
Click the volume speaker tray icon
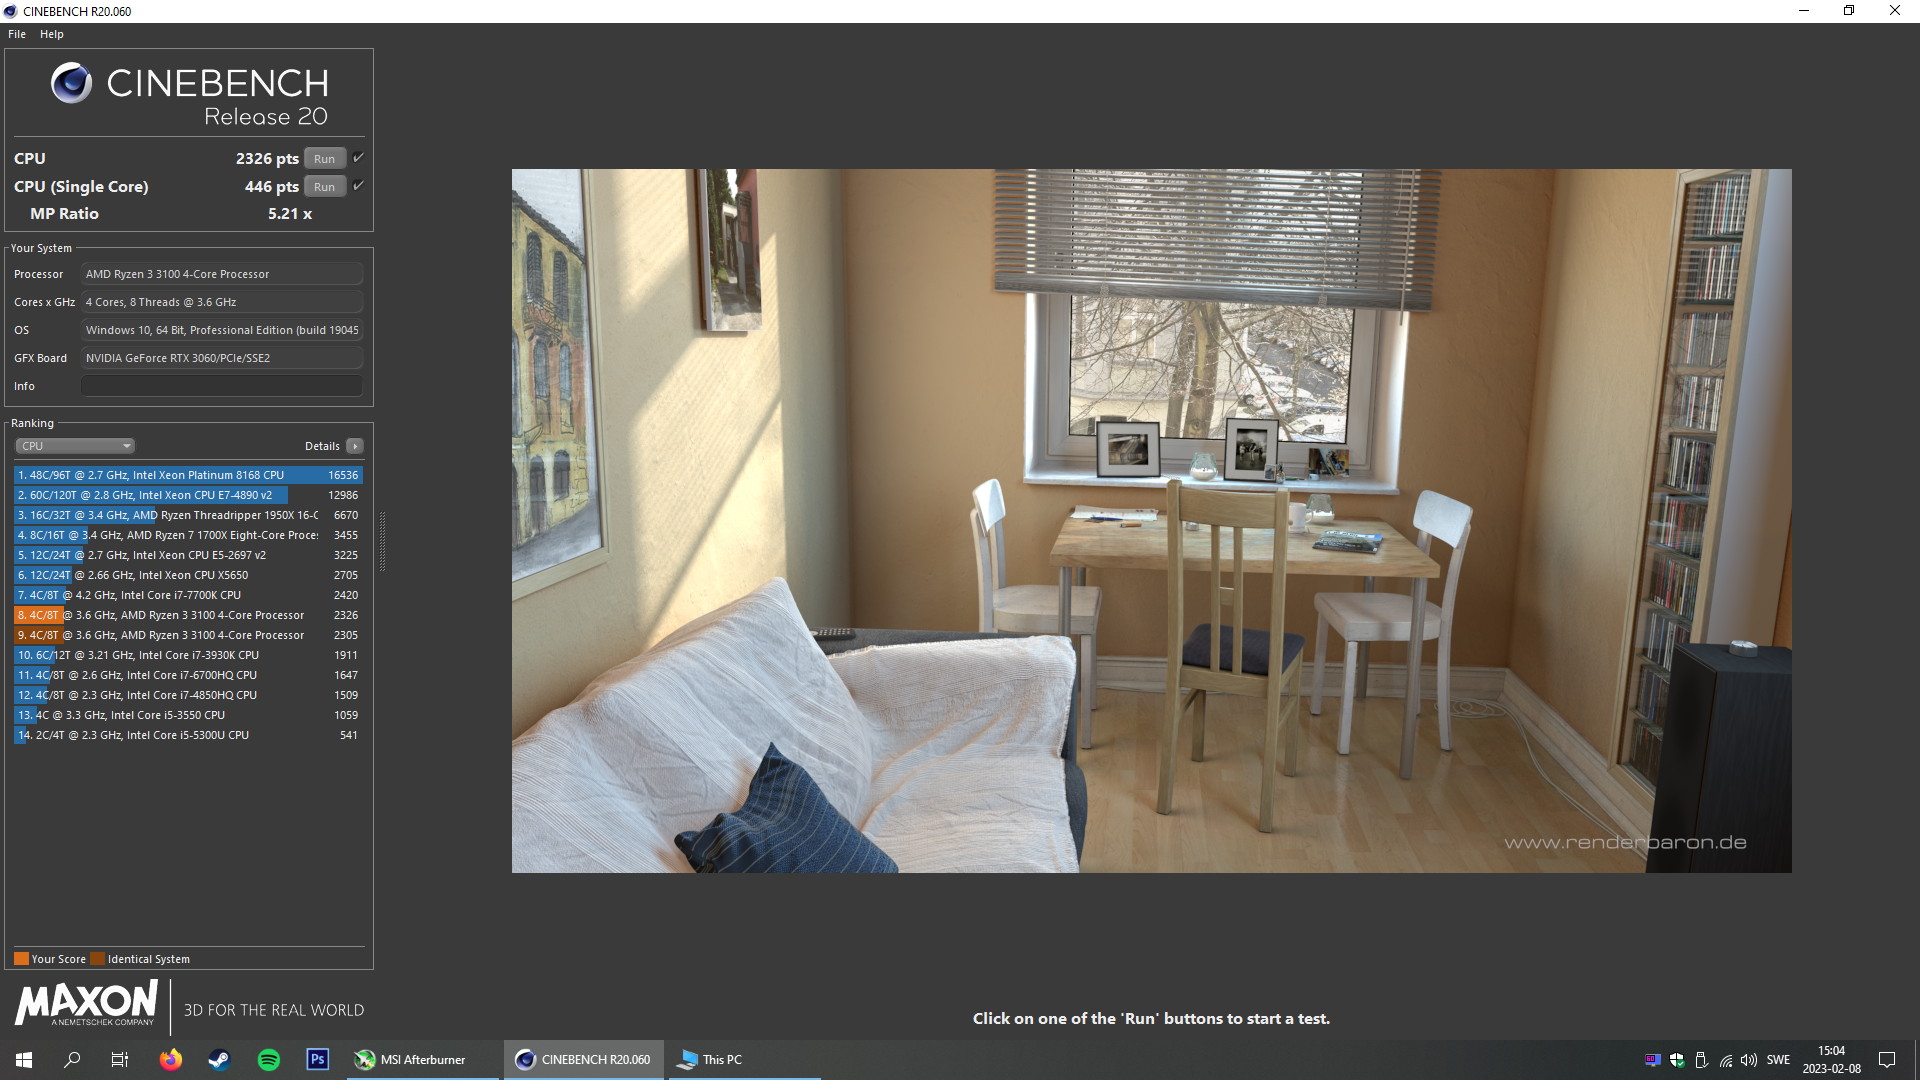(1749, 1060)
